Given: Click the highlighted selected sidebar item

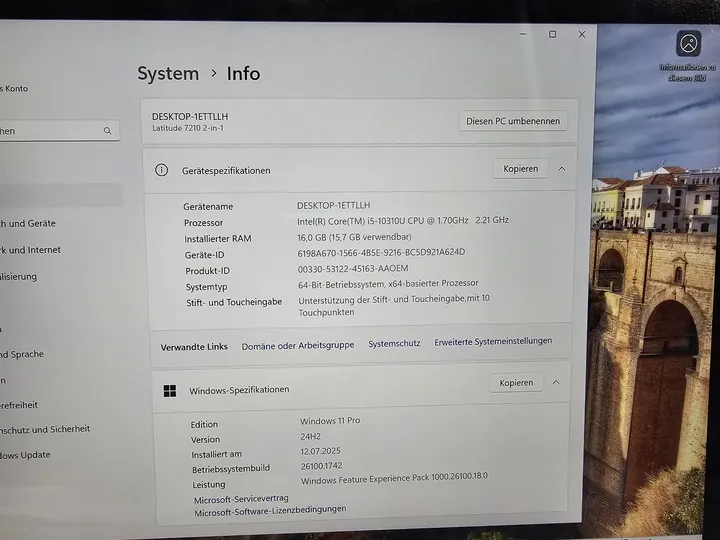Looking at the screenshot, I should [x=61, y=195].
